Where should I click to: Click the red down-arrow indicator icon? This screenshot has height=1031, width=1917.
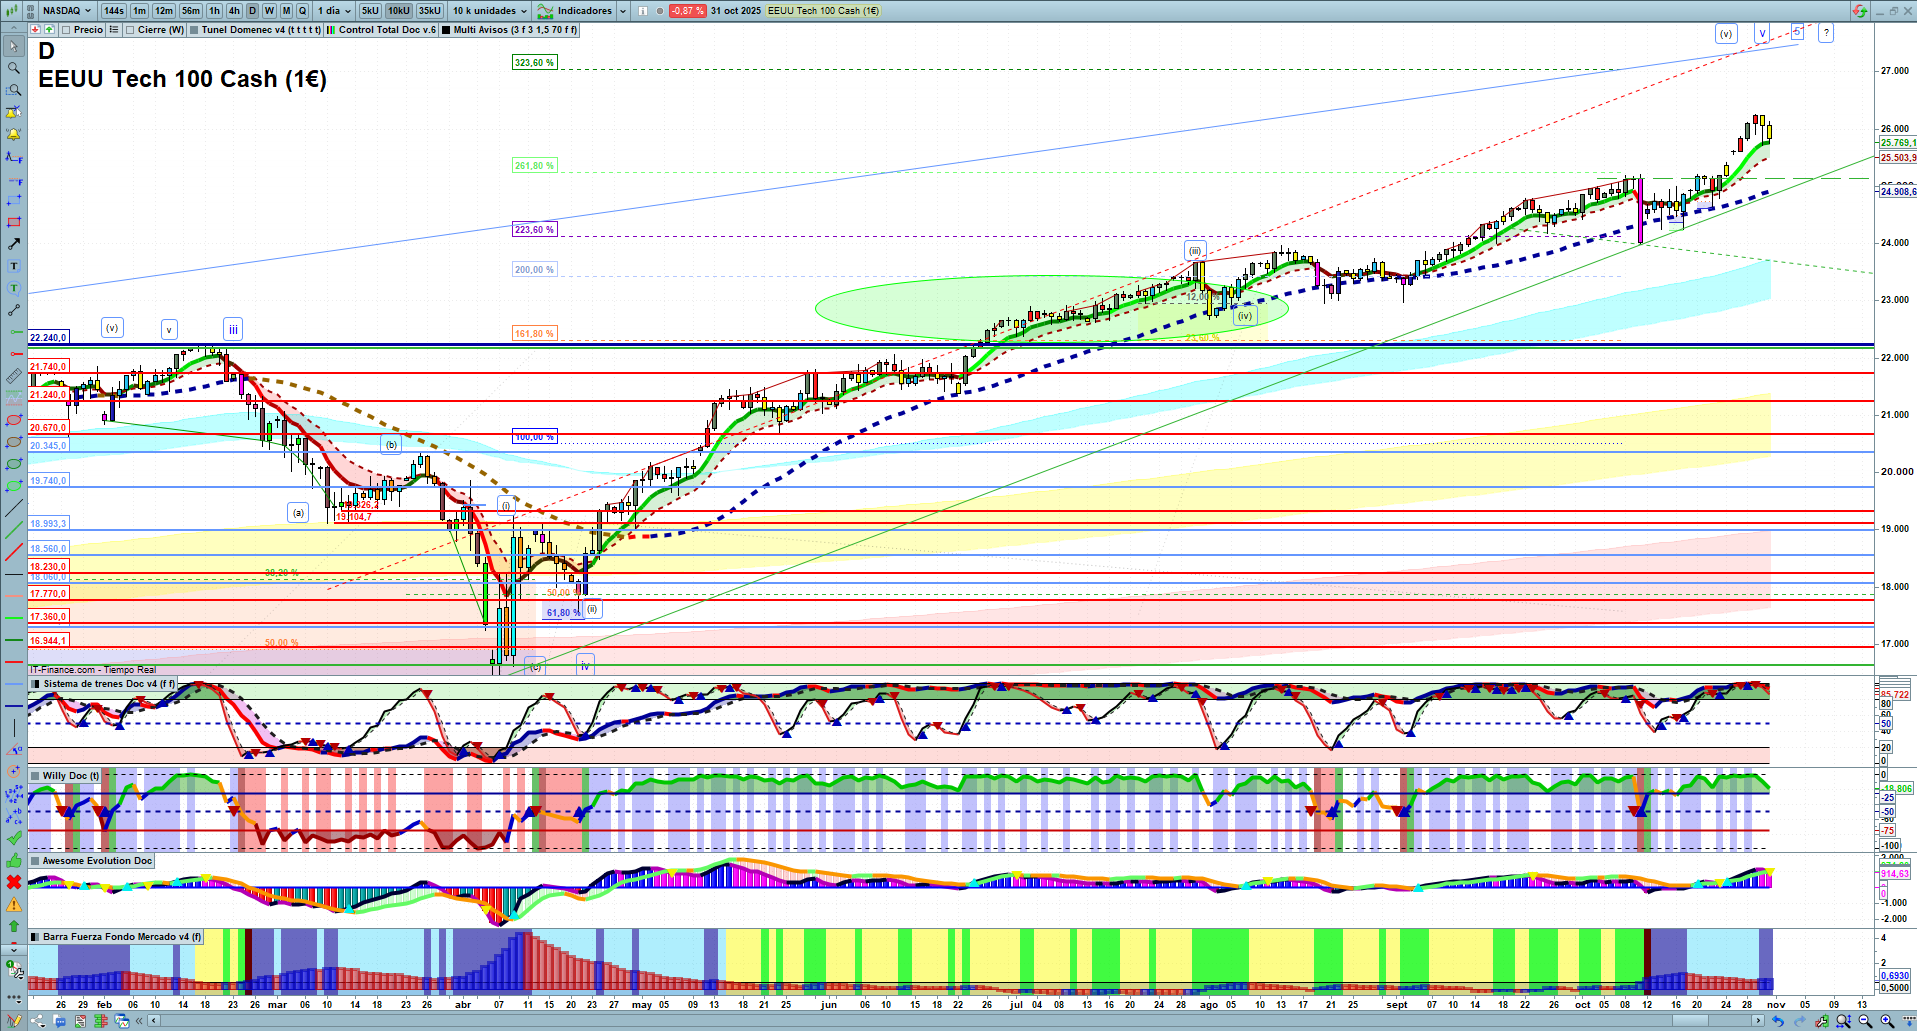click(36, 30)
